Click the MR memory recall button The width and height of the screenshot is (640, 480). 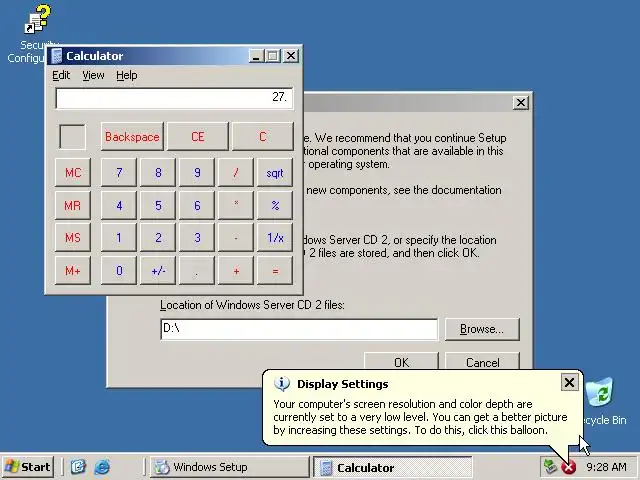73,205
